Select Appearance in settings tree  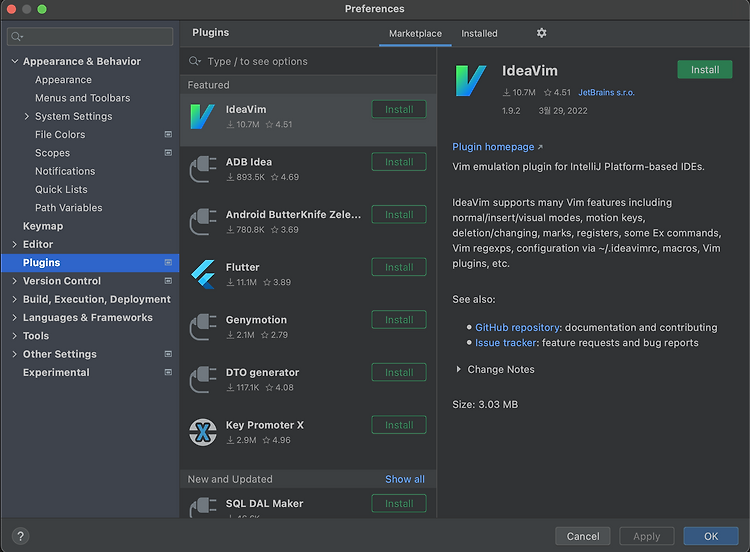click(63, 80)
